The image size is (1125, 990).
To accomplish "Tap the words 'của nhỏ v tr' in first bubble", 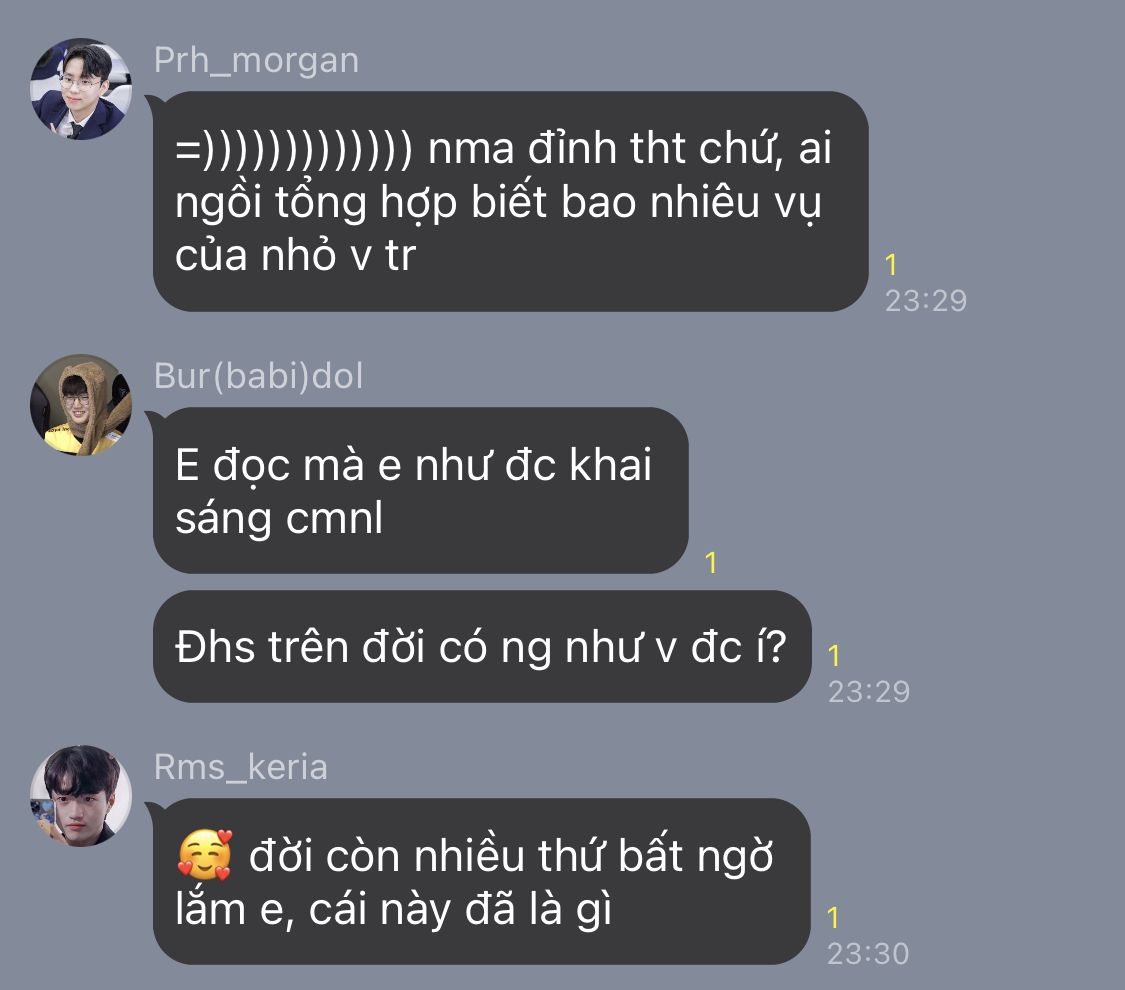I will (x=296, y=255).
